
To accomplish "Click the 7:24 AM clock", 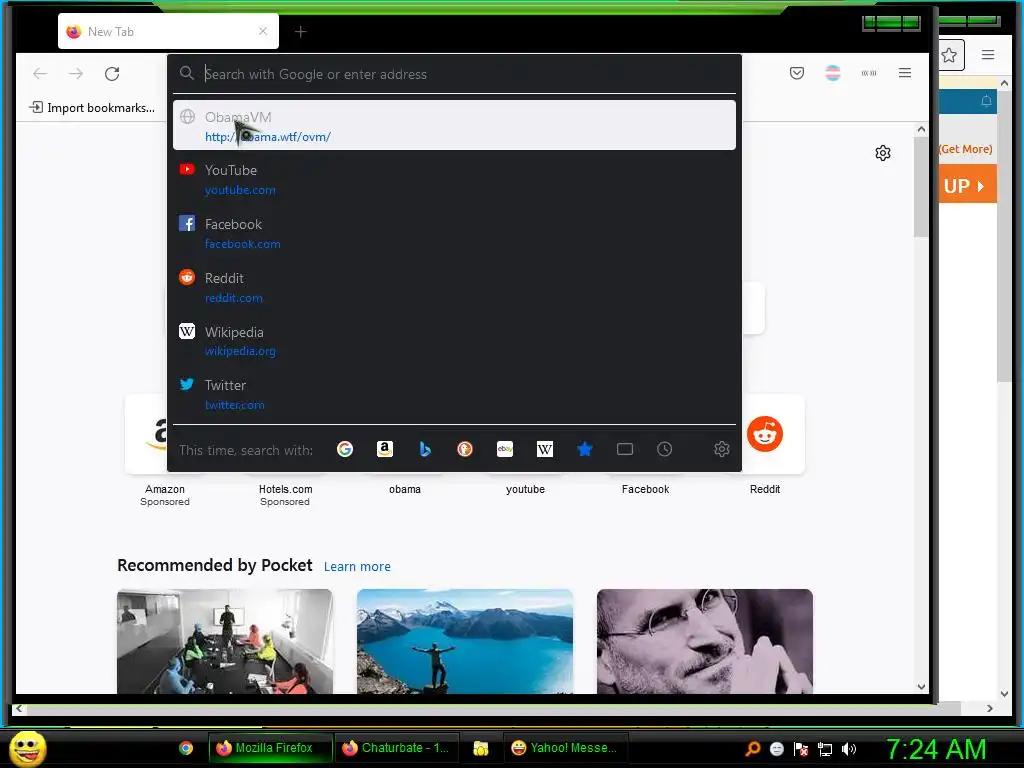I will [x=936, y=749].
